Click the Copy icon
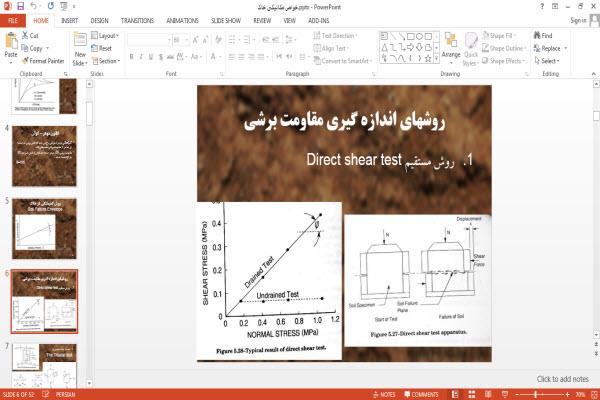The image size is (600, 400). [x=24, y=48]
